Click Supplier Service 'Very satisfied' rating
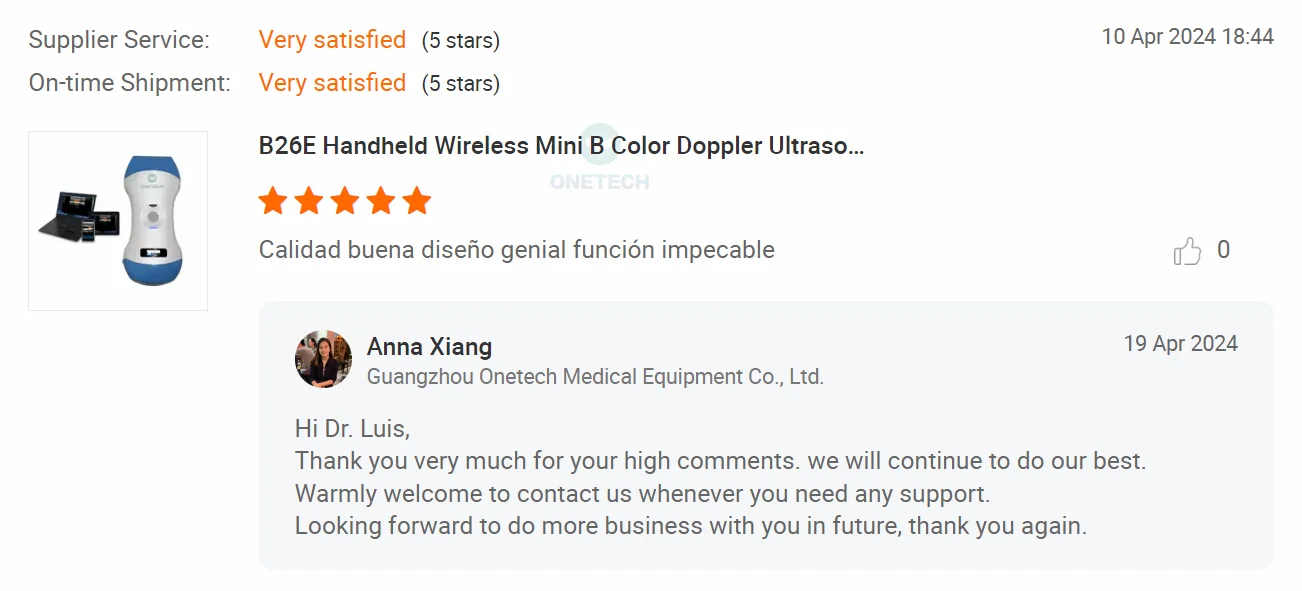Image resolution: width=1302 pixels, height=591 pixels. (332, 40)
